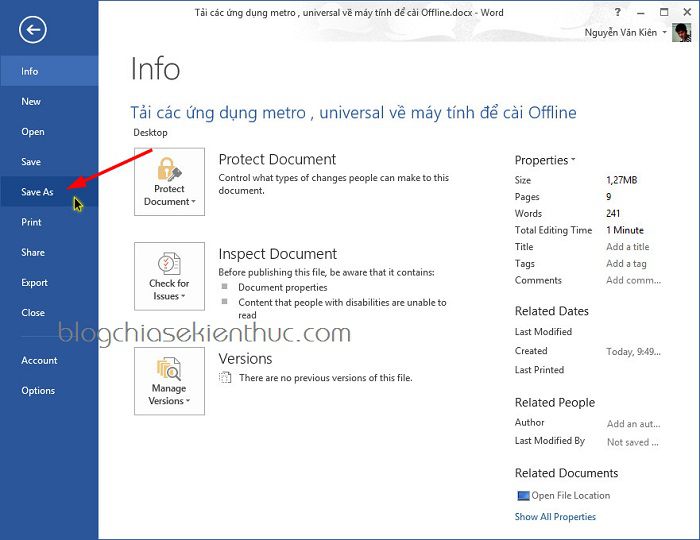
Task: Click the Versions heading
Action: 245,359
